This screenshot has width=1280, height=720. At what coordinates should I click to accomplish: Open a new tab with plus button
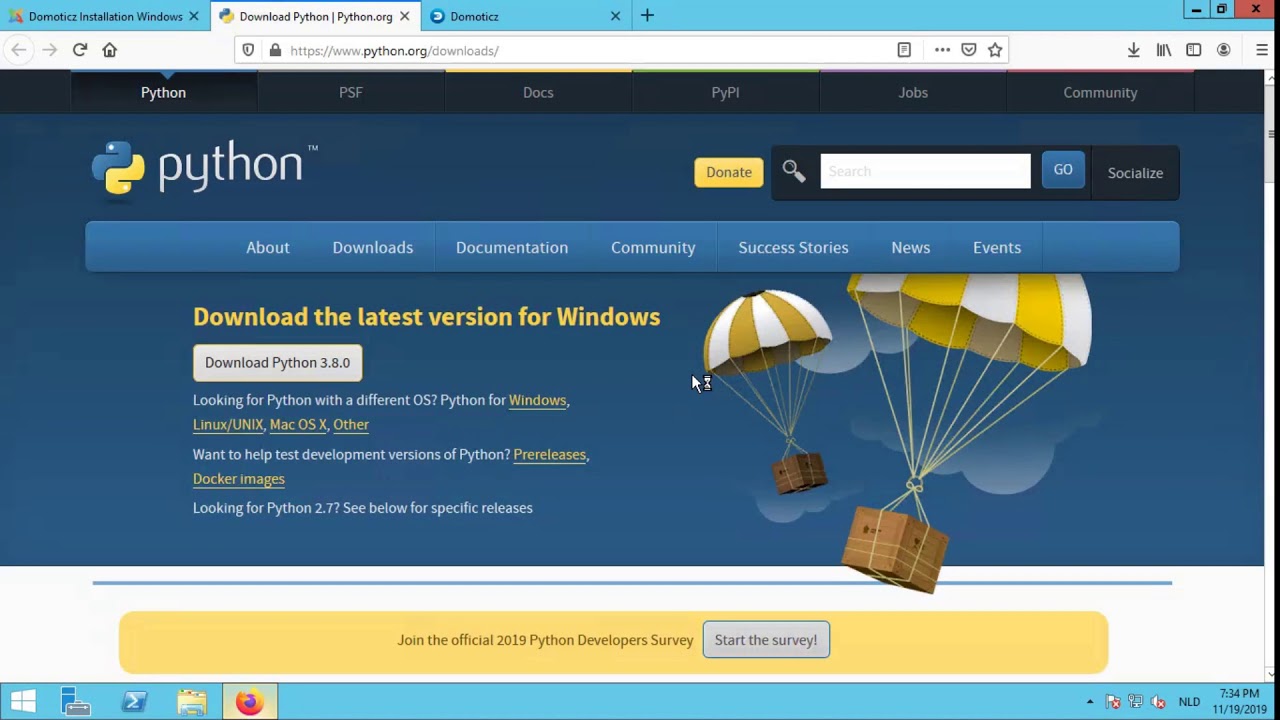[x=647, y=16]
